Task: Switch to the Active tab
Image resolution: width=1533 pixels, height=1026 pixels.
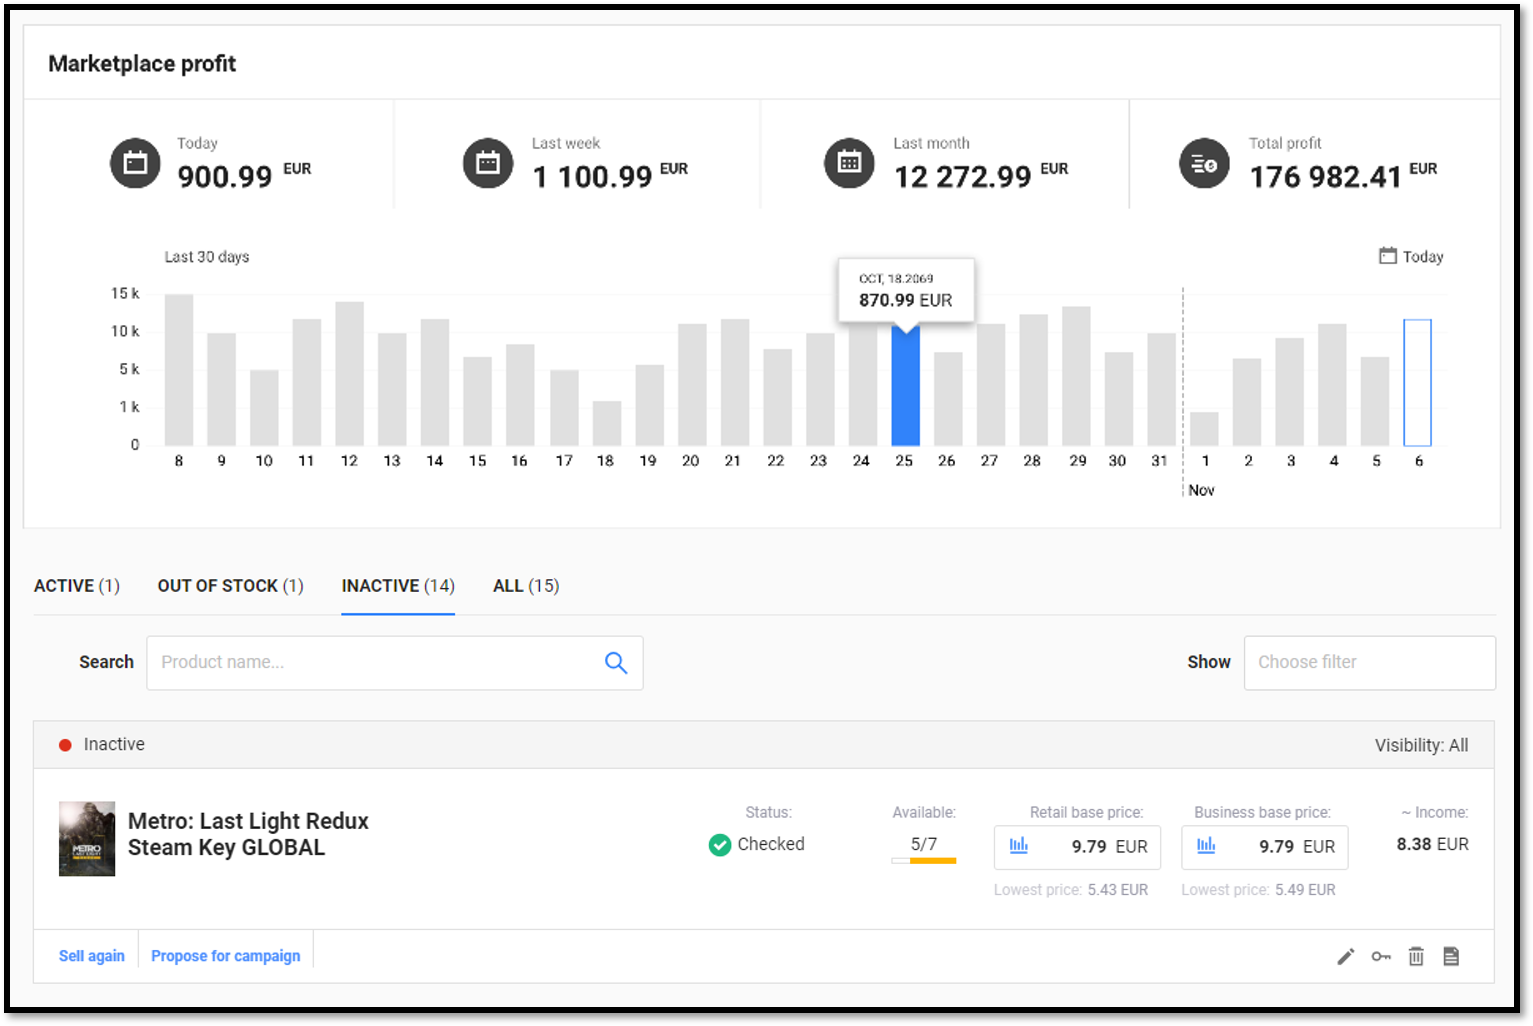Action: pos(77,586)
